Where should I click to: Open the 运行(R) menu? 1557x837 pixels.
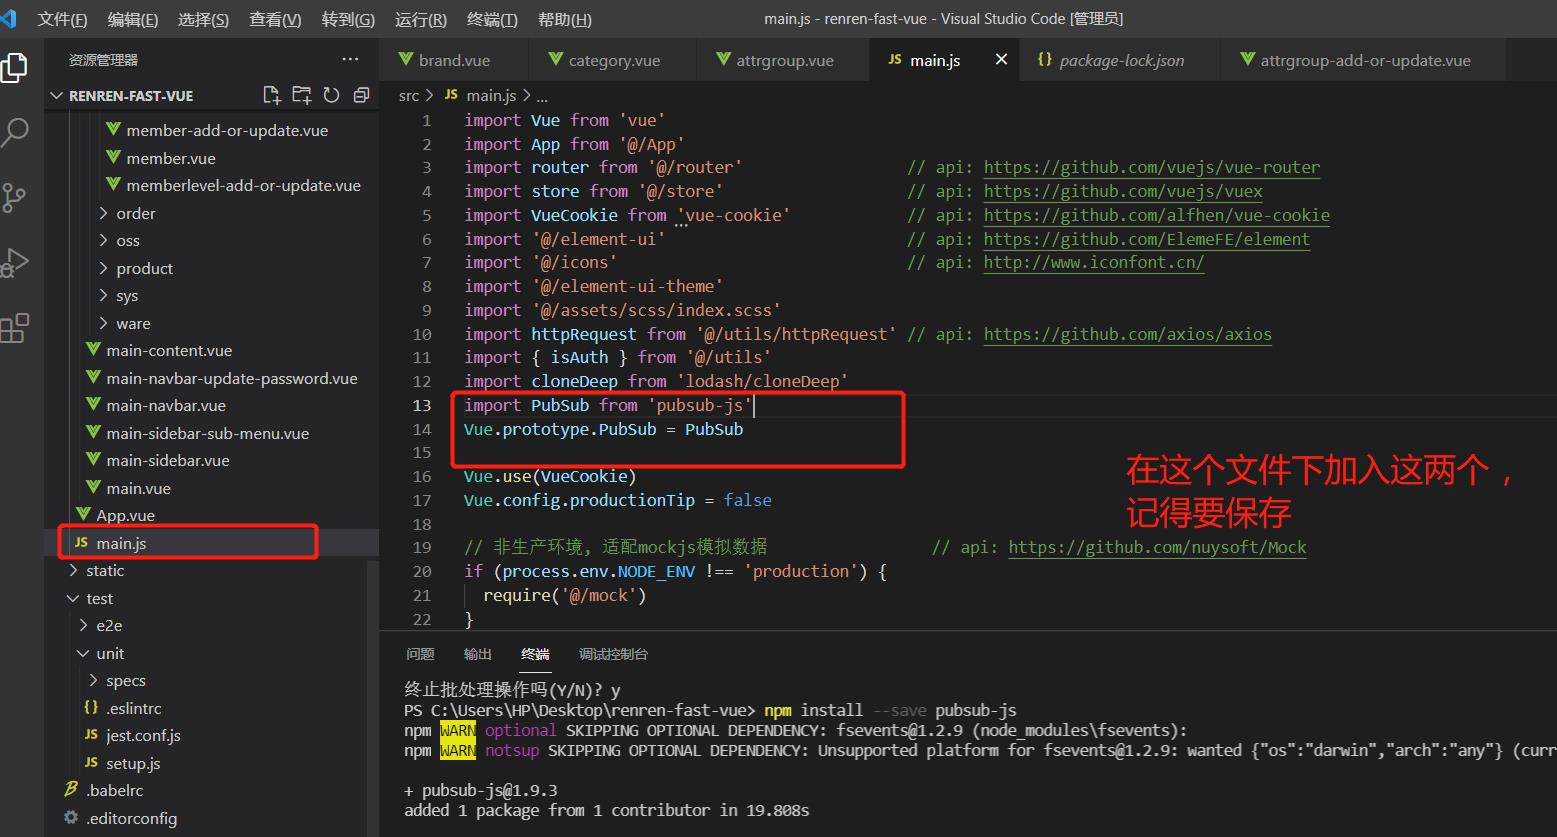(421, 19)
